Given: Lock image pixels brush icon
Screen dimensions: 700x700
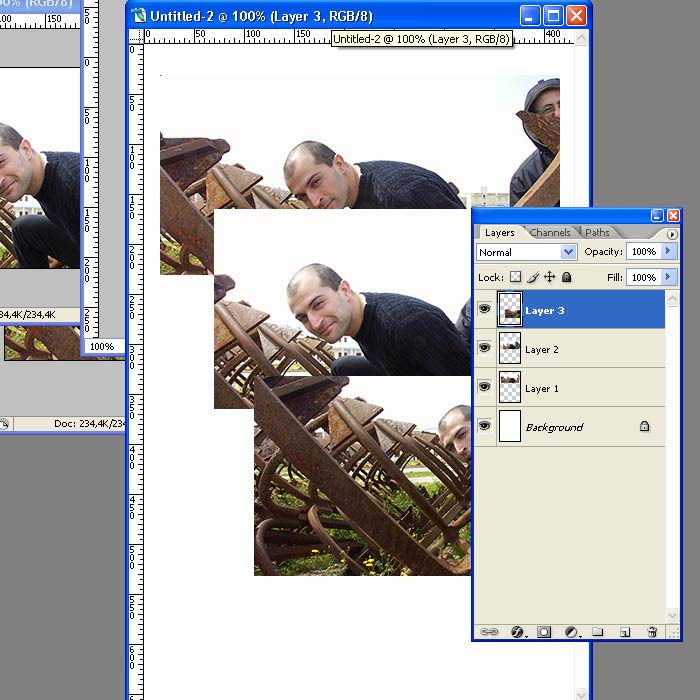Looking at the screenshot, I should 533,277.
